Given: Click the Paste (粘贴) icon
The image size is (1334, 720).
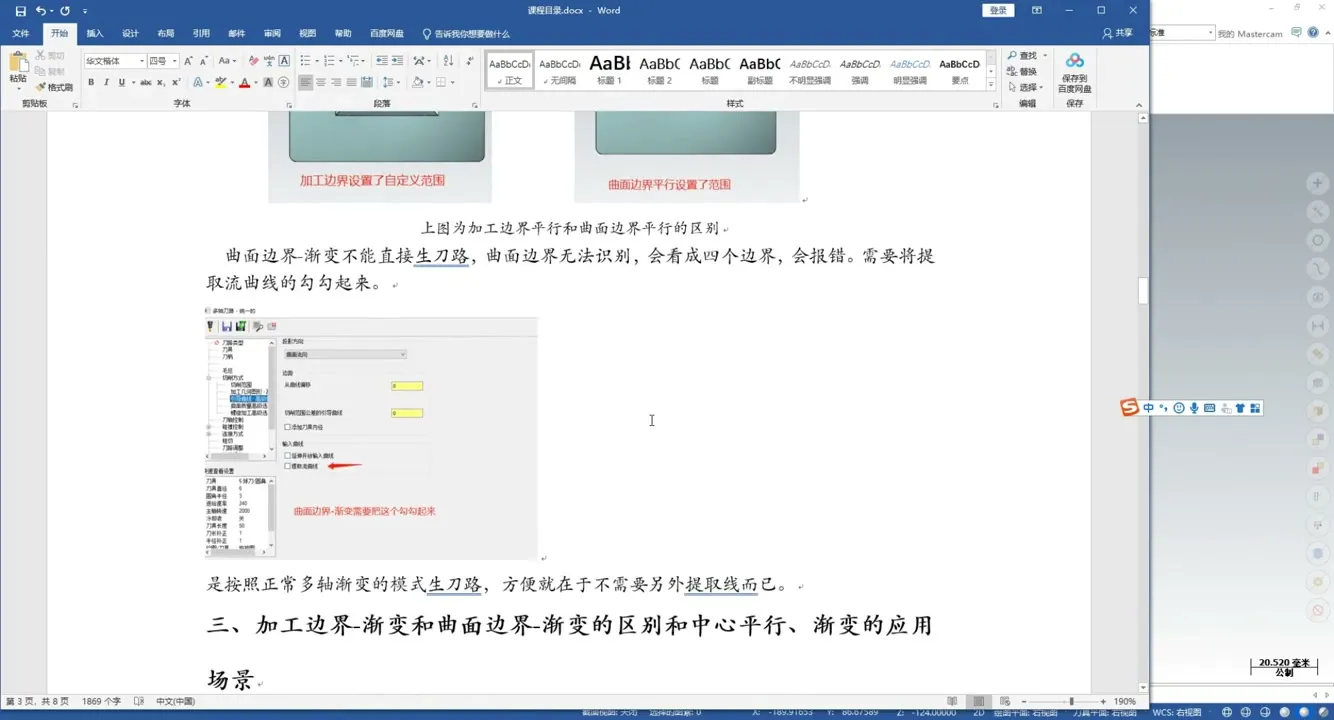Looking at the screenshot, I should tap(17, 62).
